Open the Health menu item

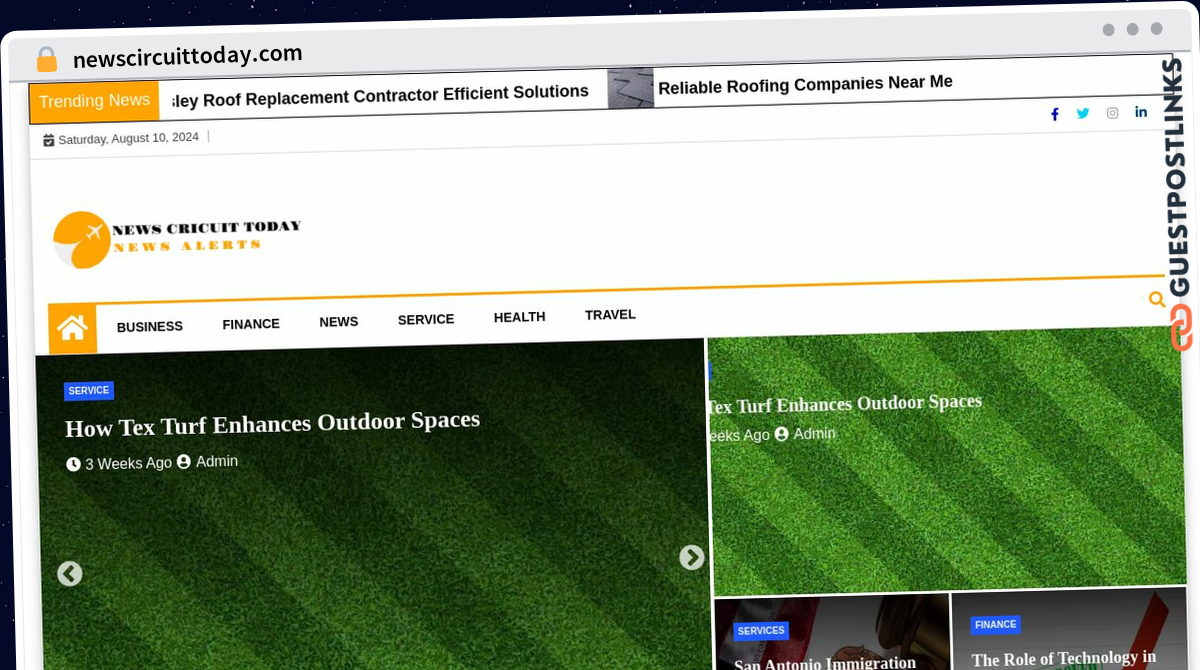pyautogui.click(x=520, y=317)
